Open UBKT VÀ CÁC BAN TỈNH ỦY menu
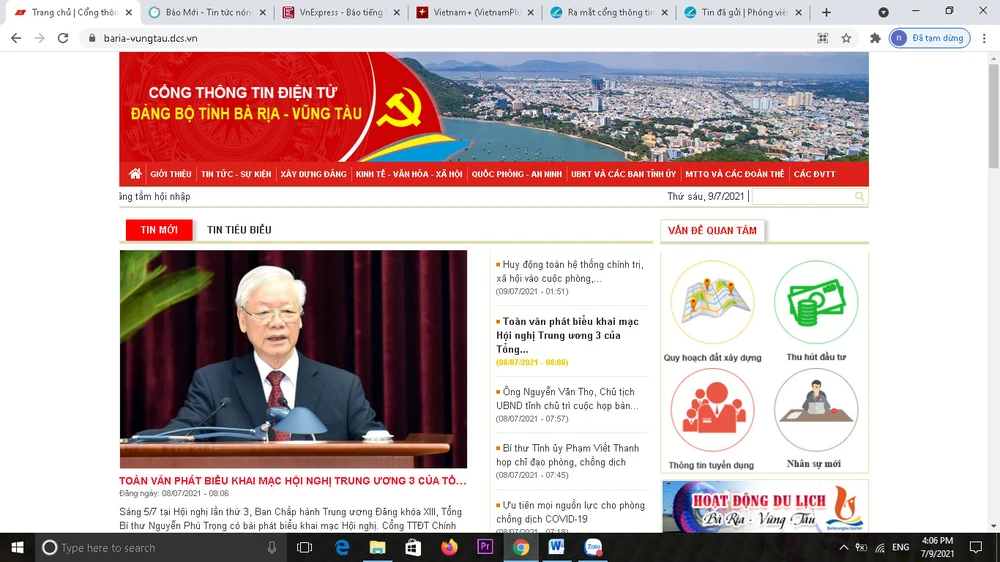Image resolution: width=1000 pixels, height=562 pixels. [623, 174]
